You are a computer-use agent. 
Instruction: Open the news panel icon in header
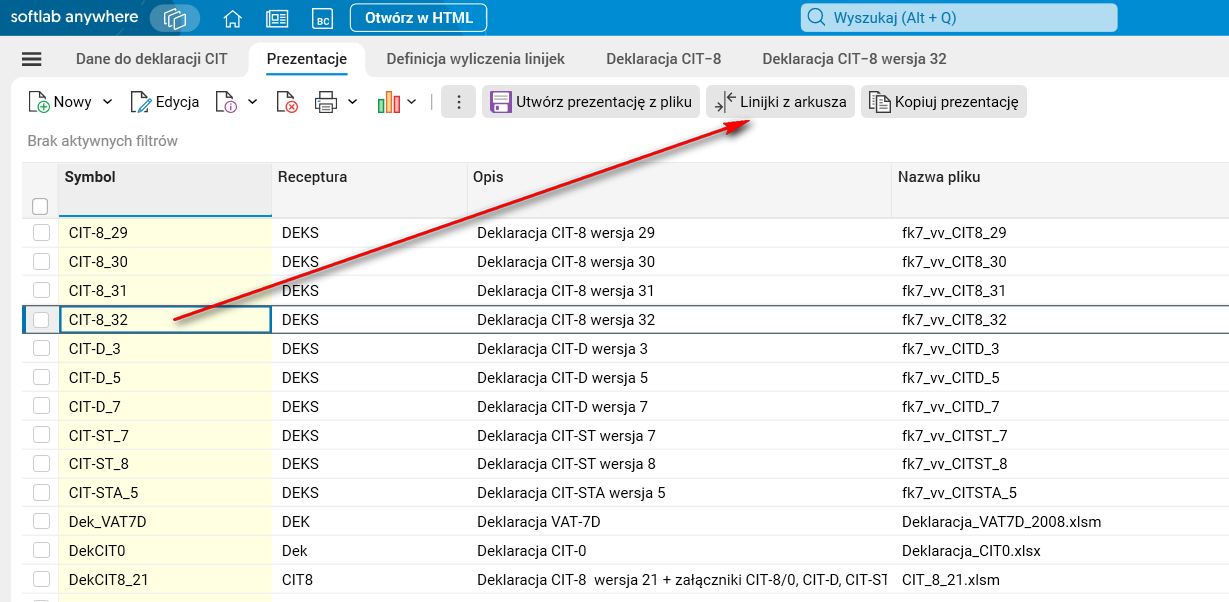coord(277,18)
